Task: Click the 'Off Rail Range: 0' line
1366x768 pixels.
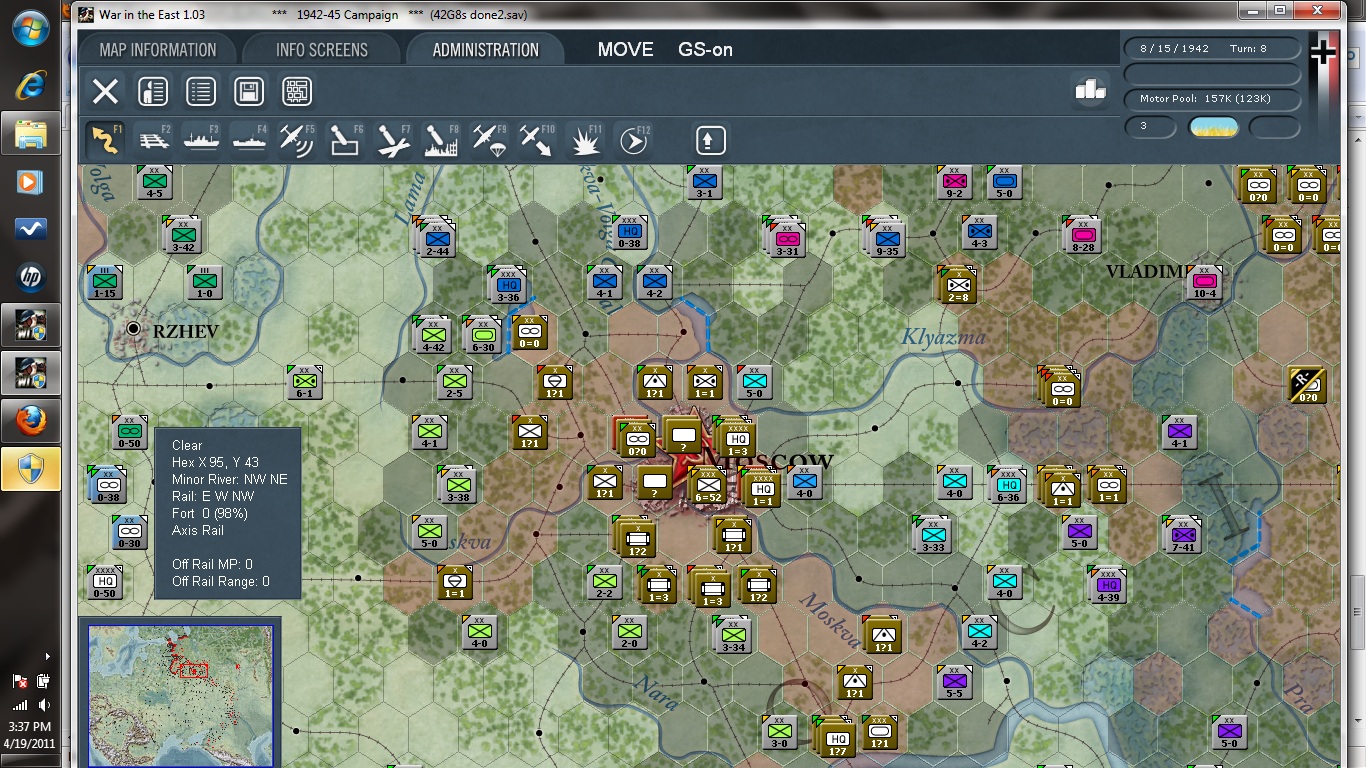Action: pos(221,581)
